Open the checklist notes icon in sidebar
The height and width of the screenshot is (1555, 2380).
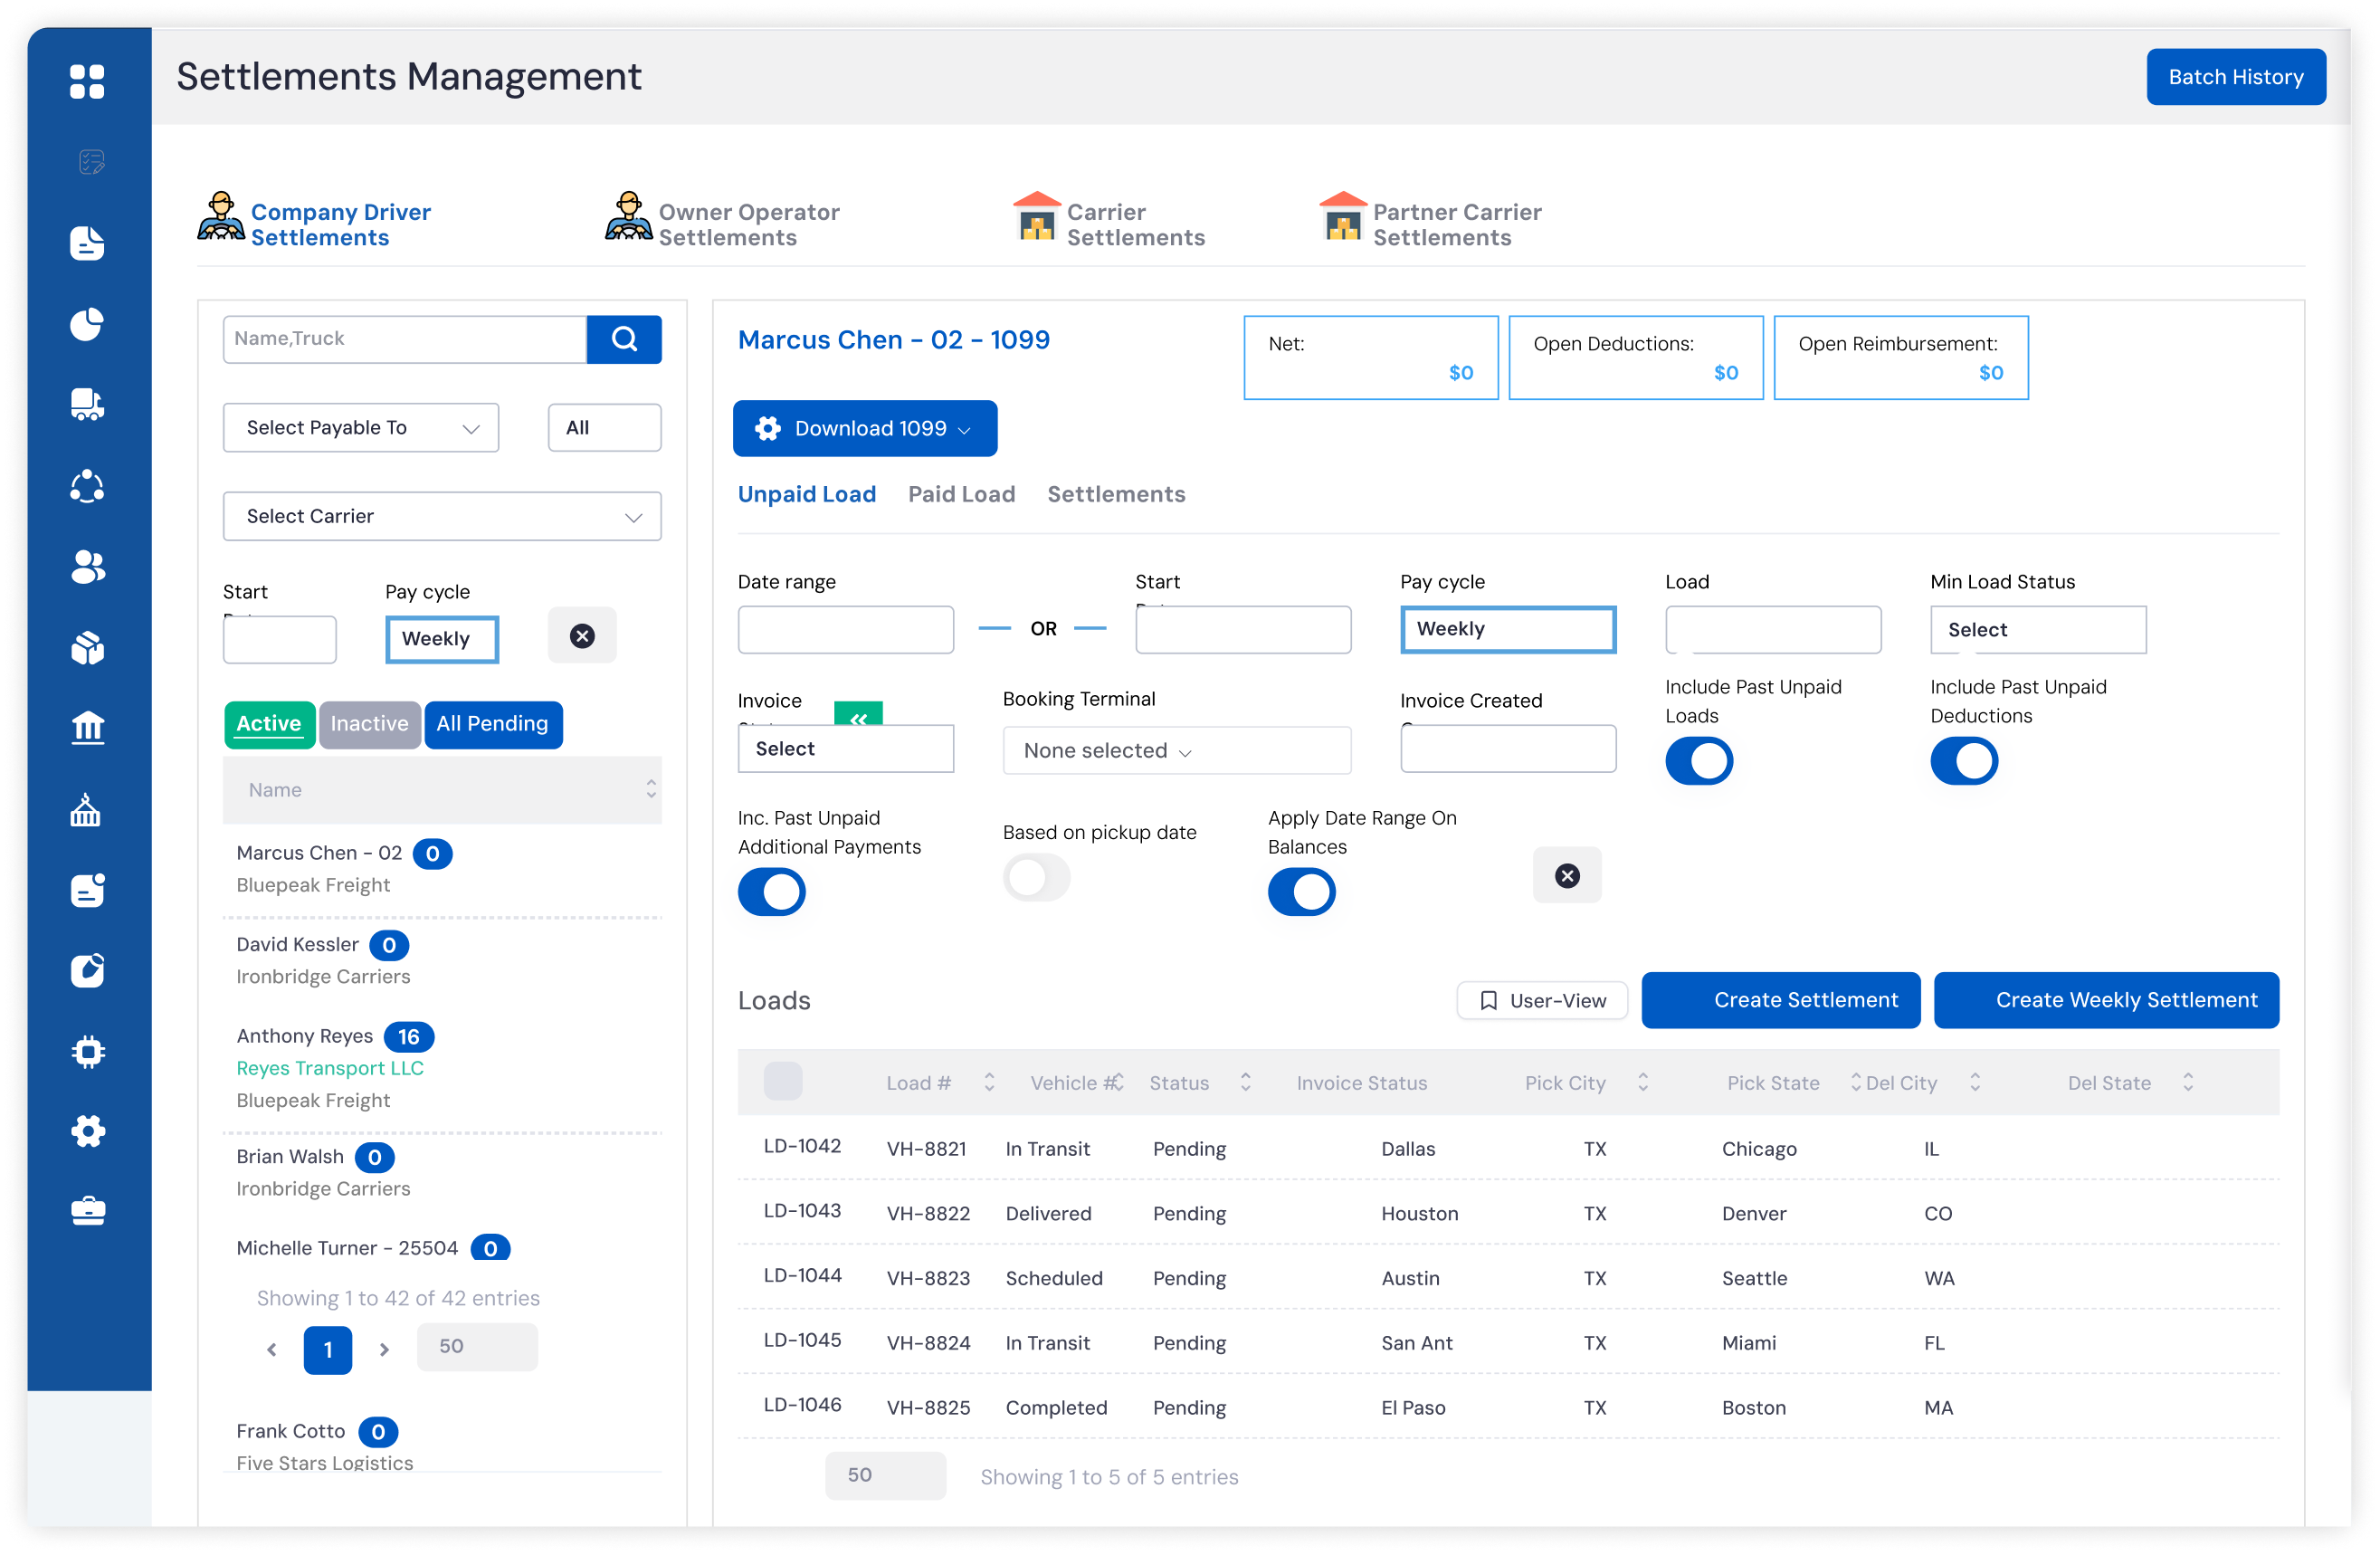click(91, 161)
